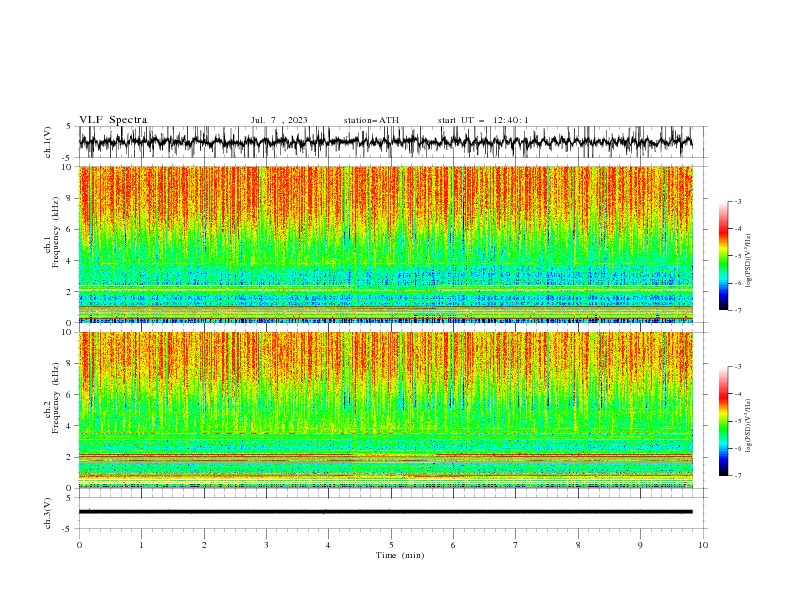792x612 pixels.
Task: Select the flat ch.3 voltage trace
Action: click(386, 512)
